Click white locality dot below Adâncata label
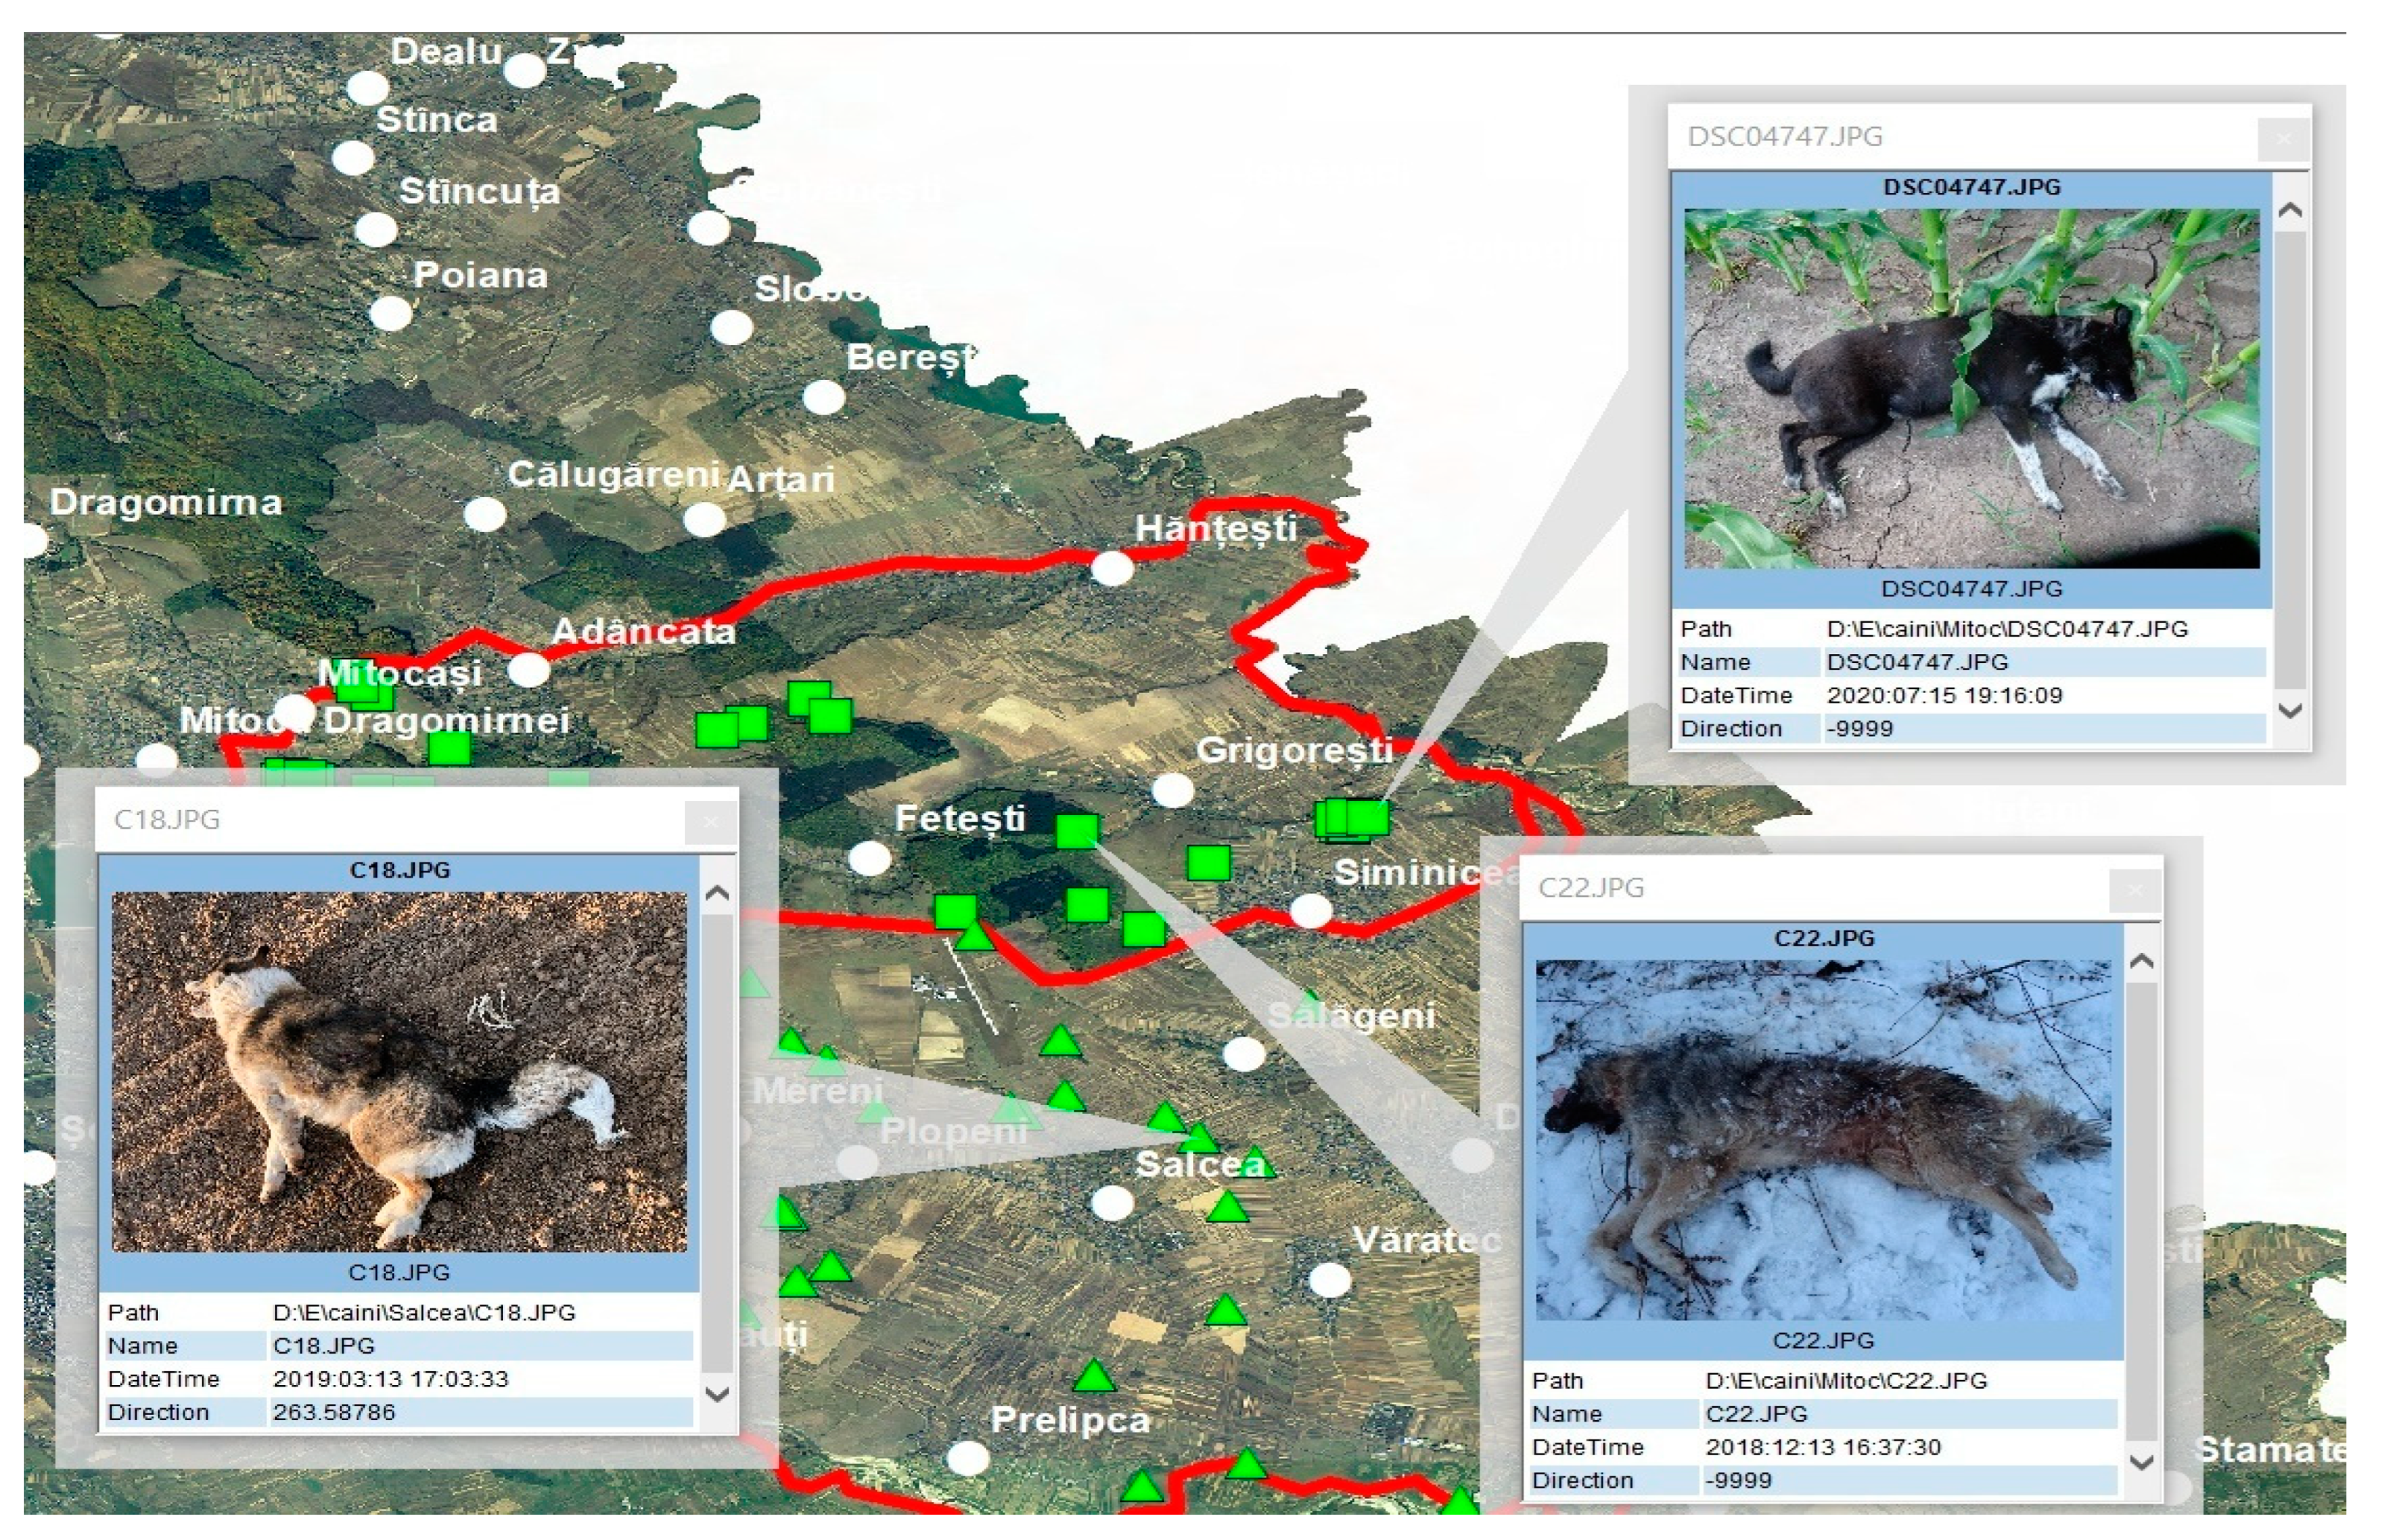 [528, 670]
